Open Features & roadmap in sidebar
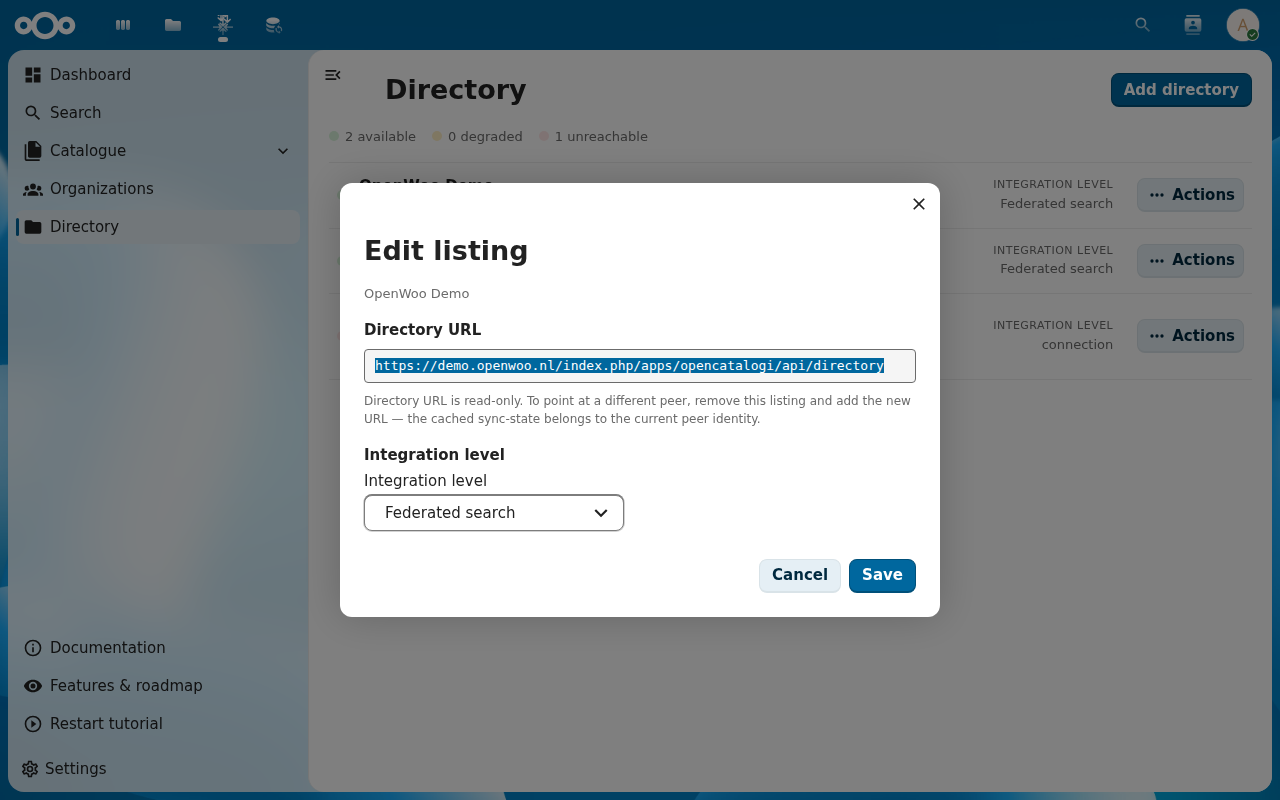The image size is (1280, 800). click(x=158, y=686)
